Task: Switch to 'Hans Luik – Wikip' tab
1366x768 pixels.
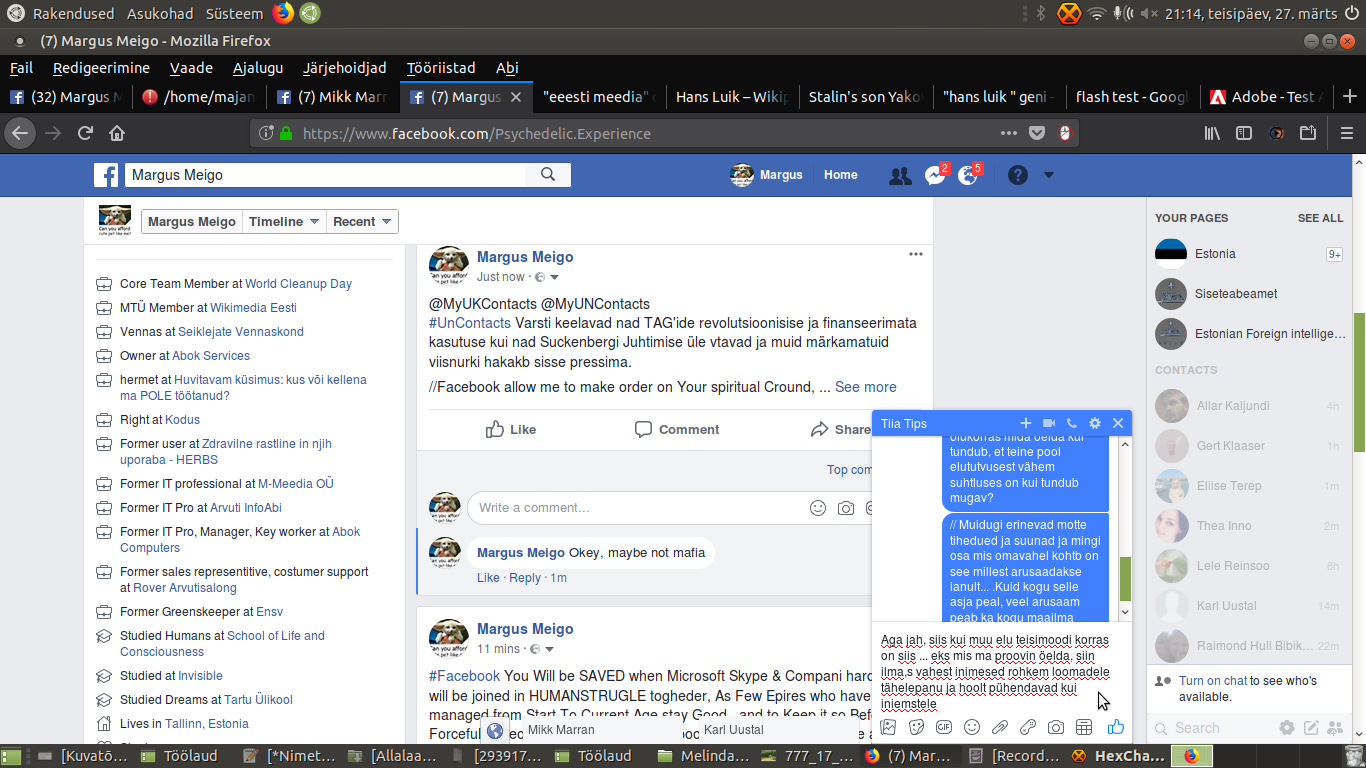Action: 732,97
